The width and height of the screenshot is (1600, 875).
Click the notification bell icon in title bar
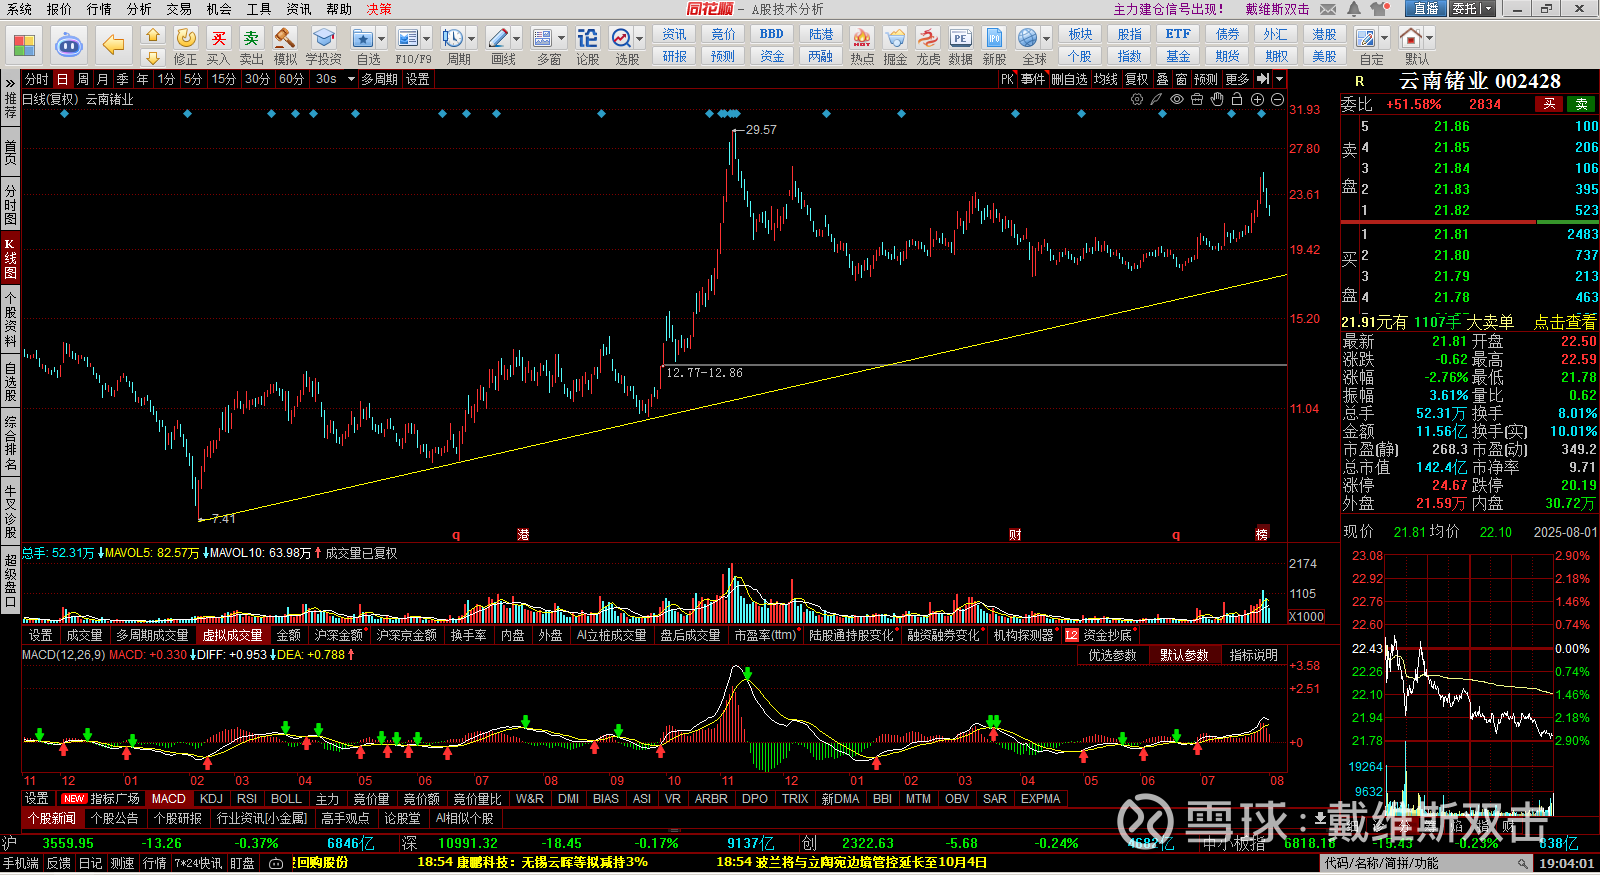coord(1353,9)
